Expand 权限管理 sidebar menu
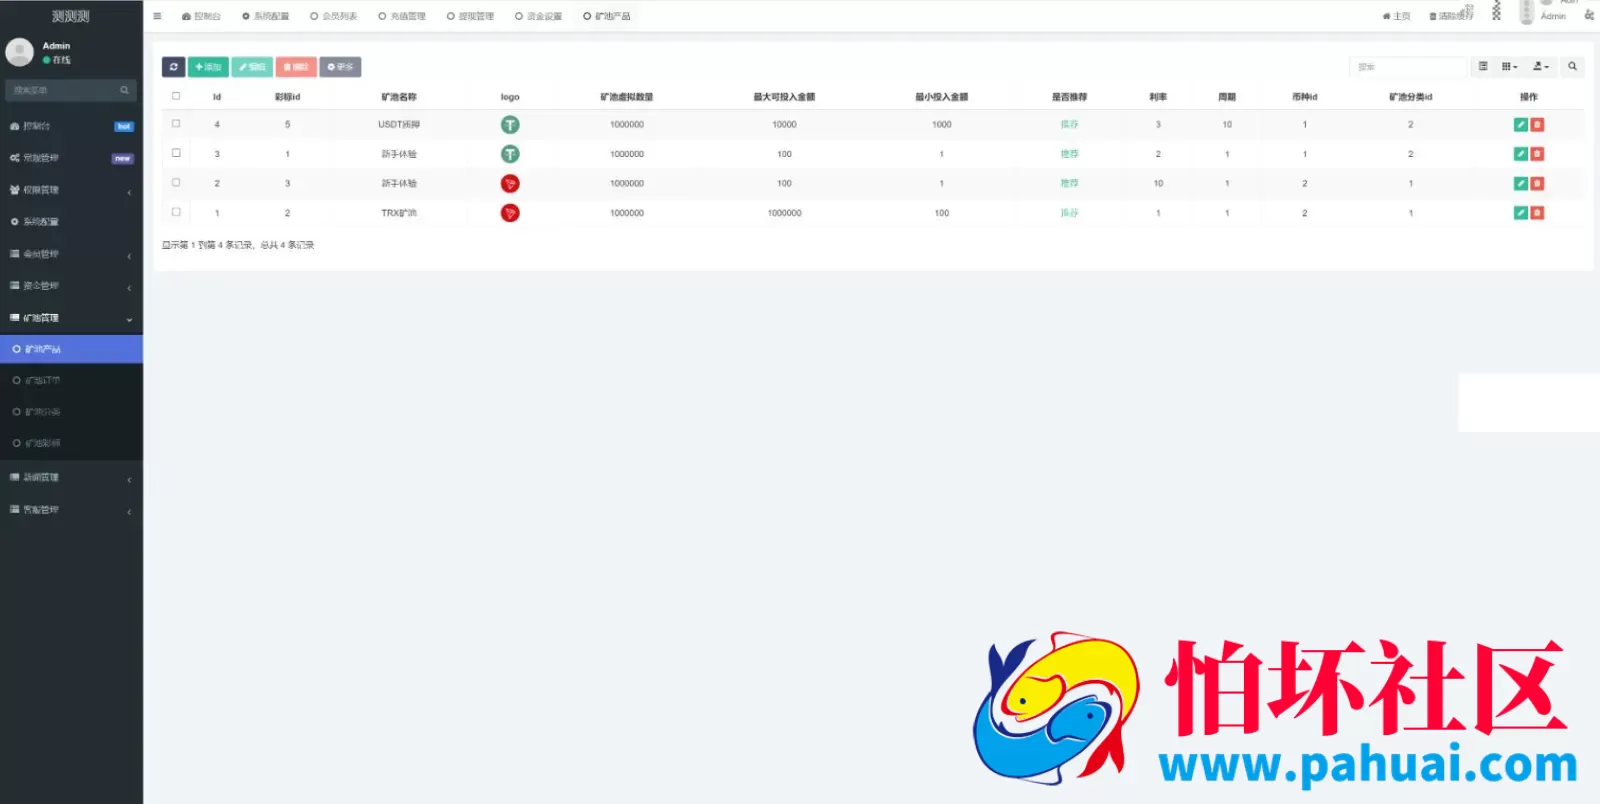This screenshot has height=804, width=1600. click(71, 190)
